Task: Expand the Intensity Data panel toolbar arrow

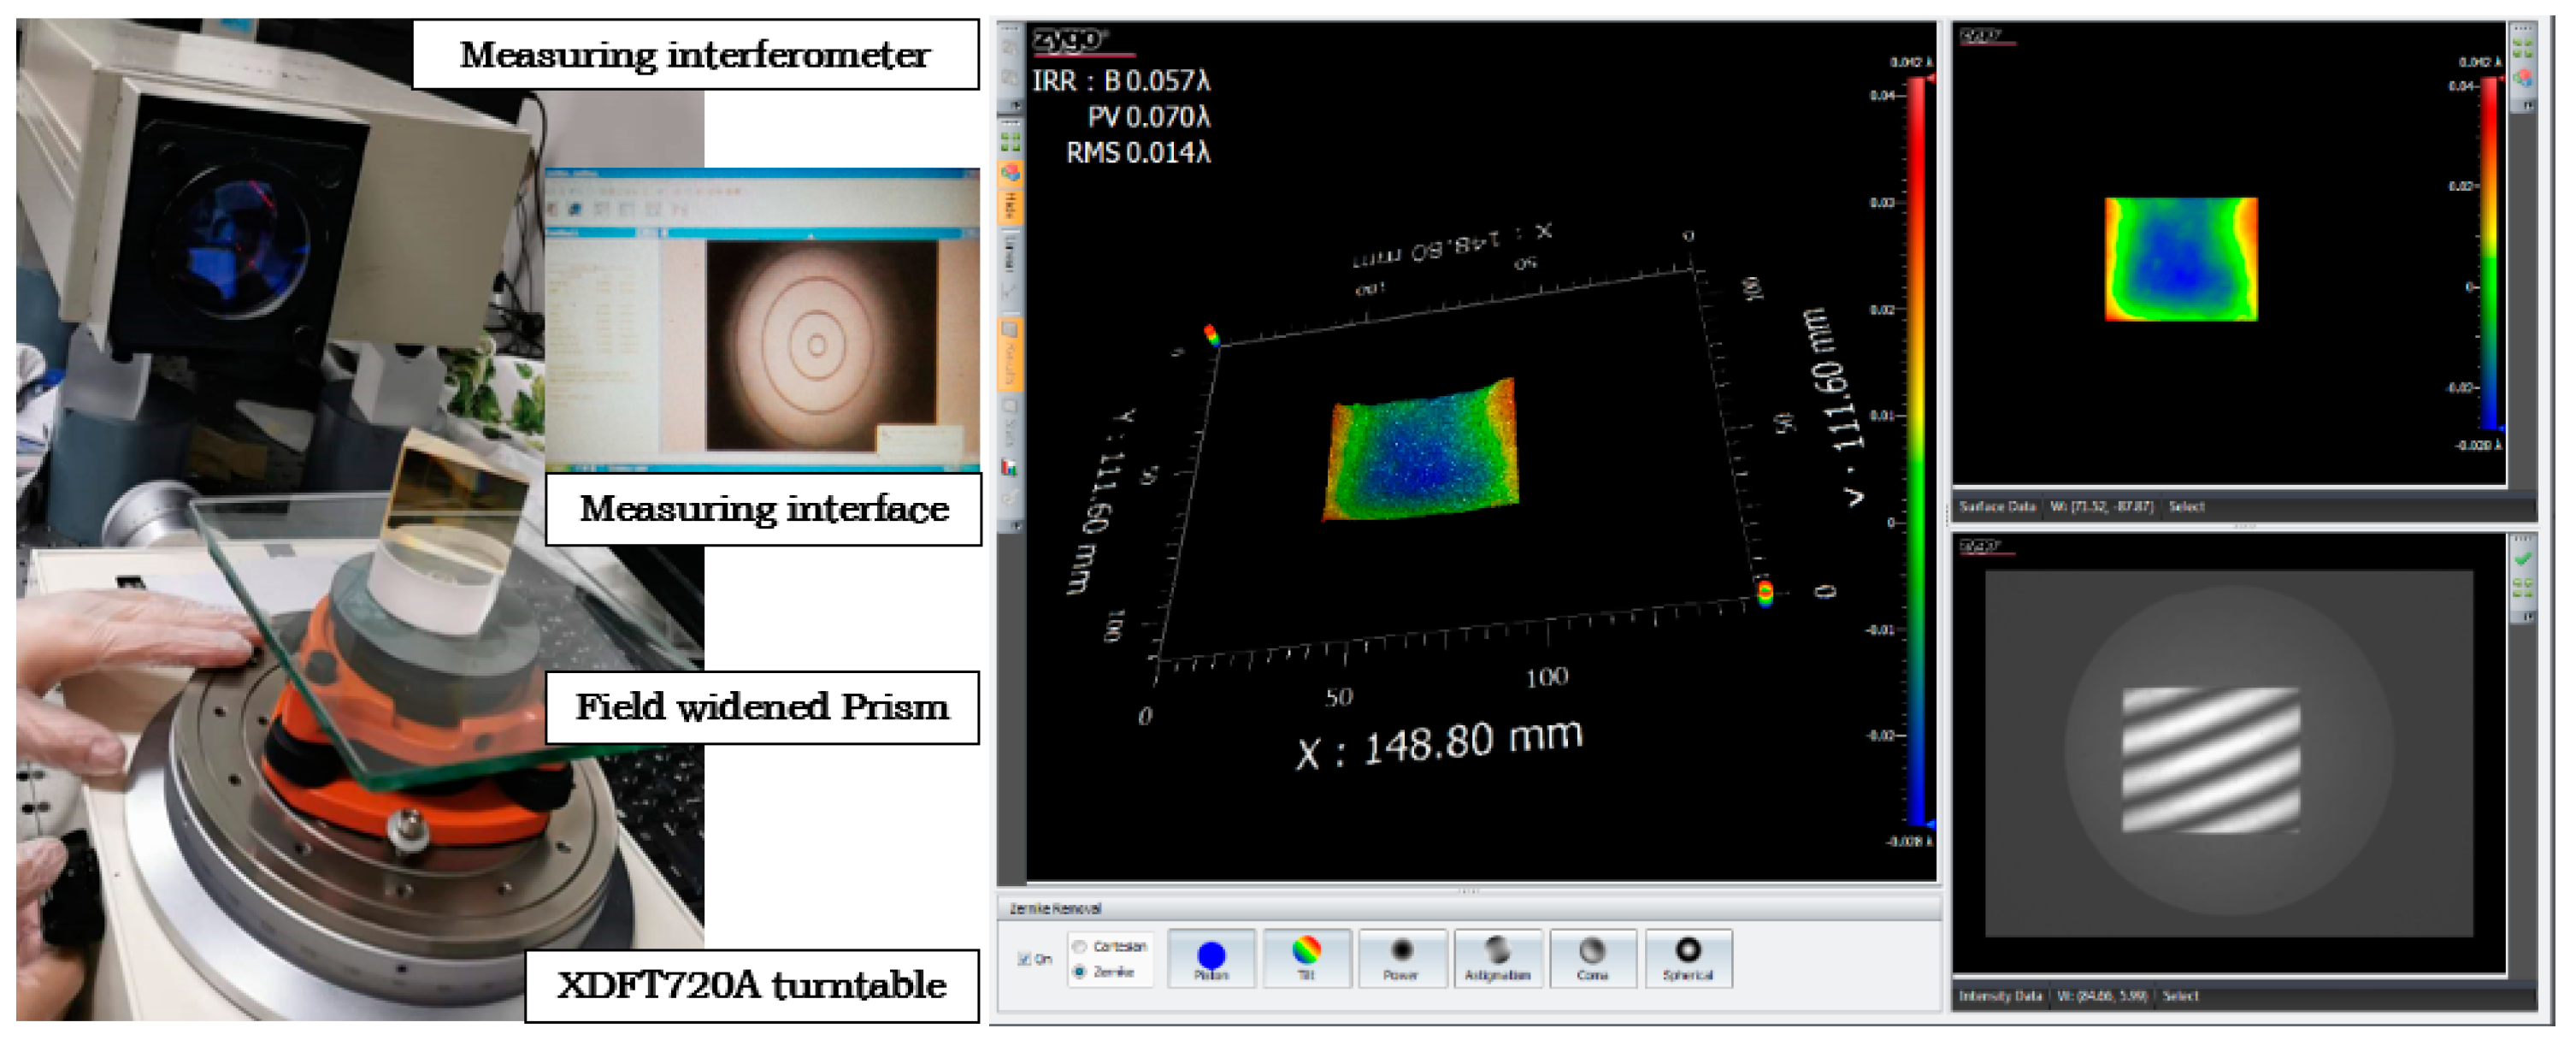Action: pos(2527,617)
